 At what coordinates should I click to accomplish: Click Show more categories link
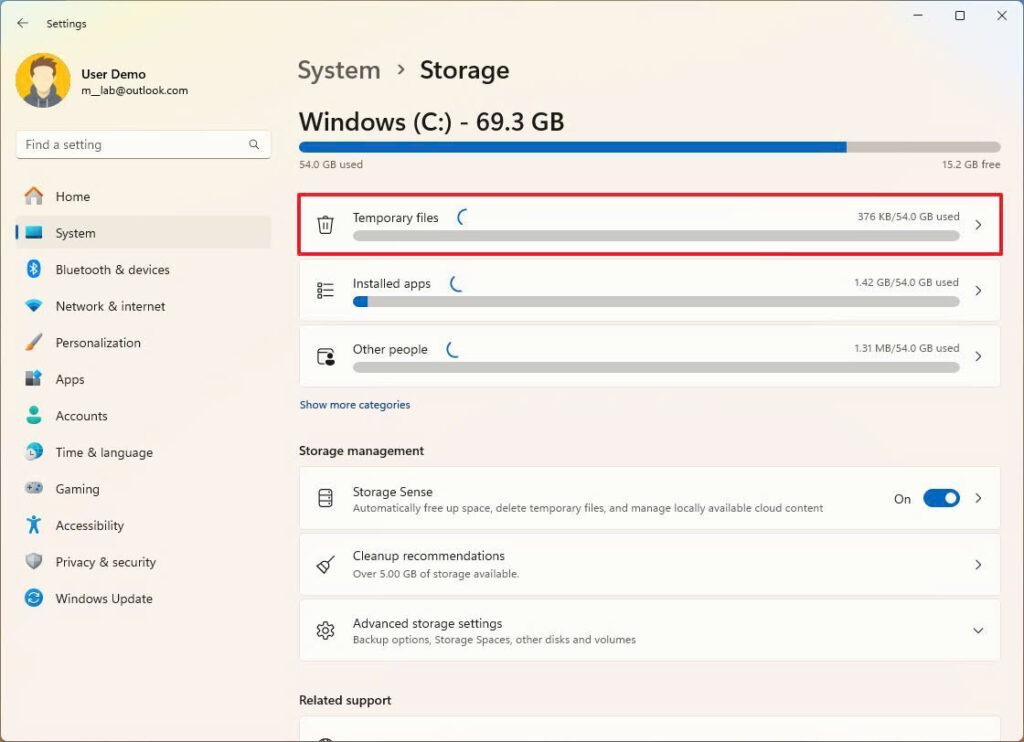(x=355, y=404)
